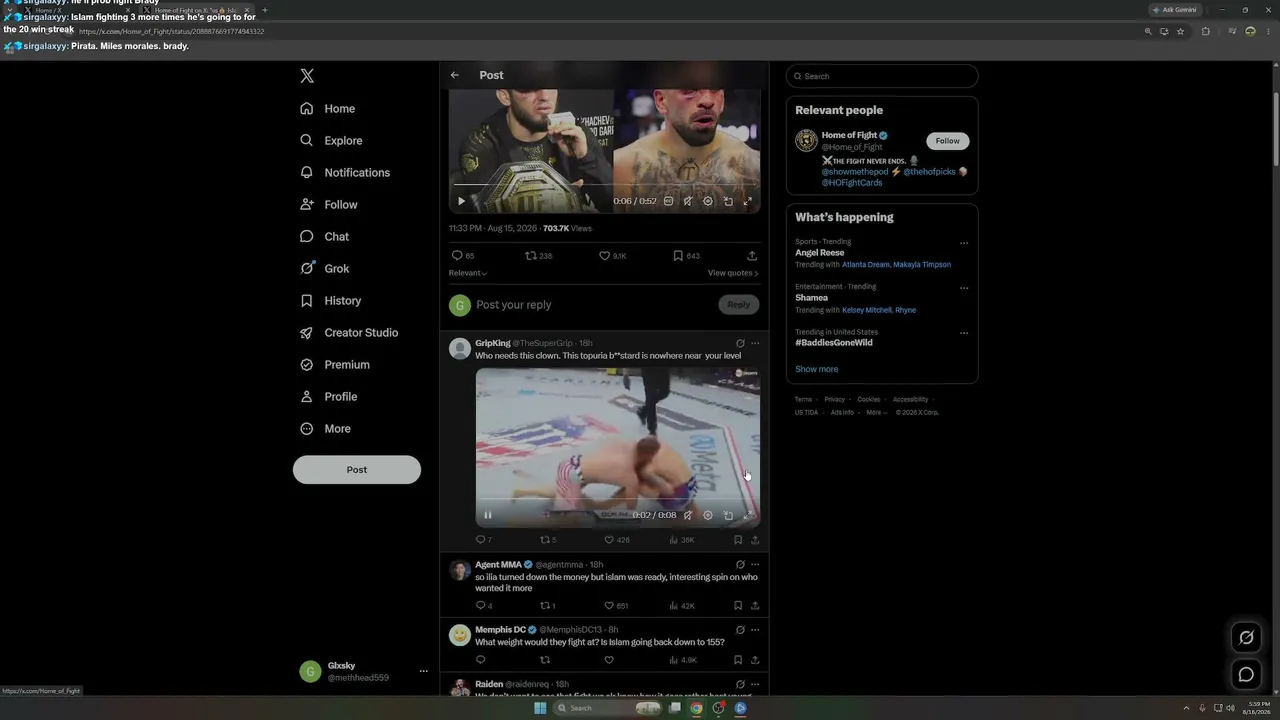Open Notifications in the X sidebar

tap(345, 173)
